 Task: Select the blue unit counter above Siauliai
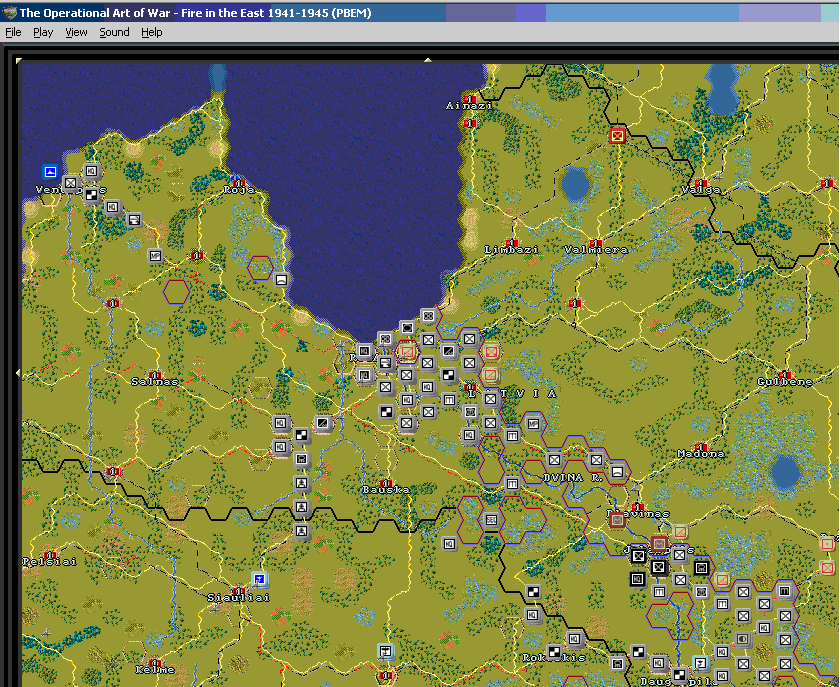260,579
